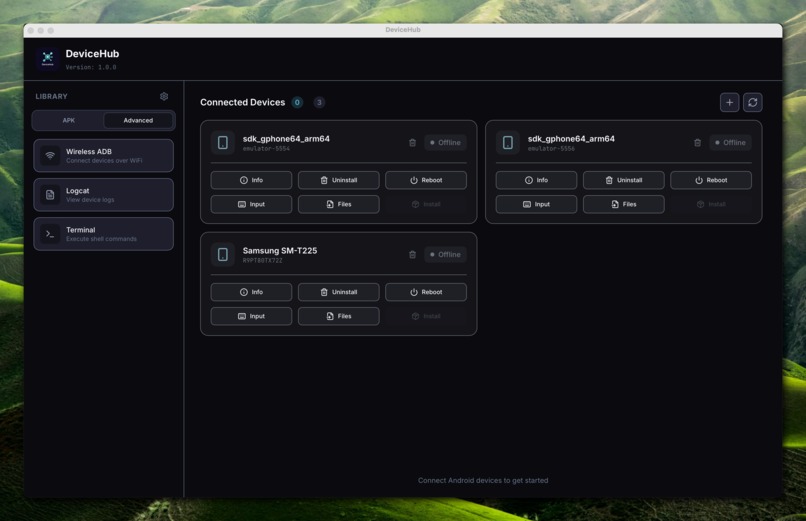The width and height of the screenshot is (806, 521).
Task: Open Logcat to view device logs
Action: coord(103,195)
